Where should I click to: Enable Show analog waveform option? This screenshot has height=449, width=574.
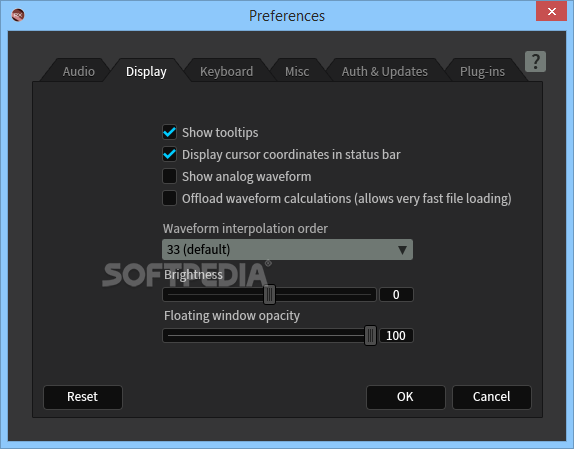coord(169,176)
